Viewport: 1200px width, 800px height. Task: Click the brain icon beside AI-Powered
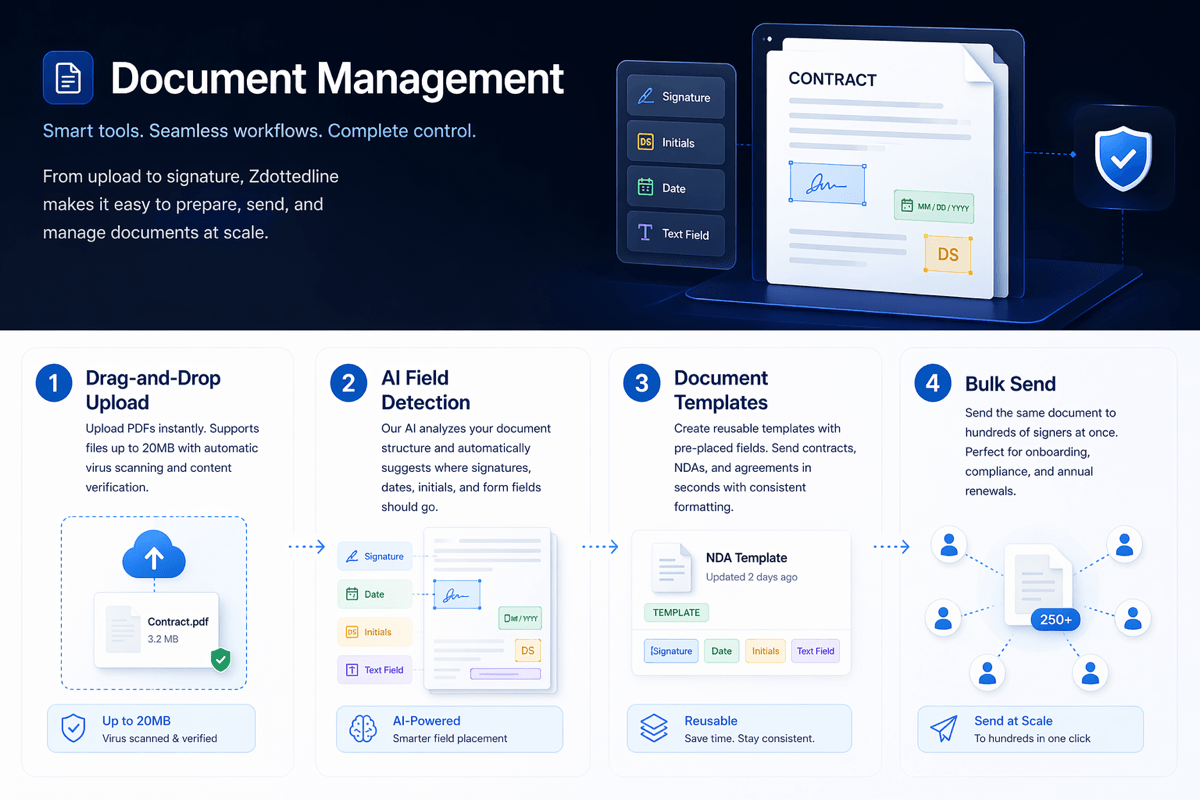pos(362,729)
